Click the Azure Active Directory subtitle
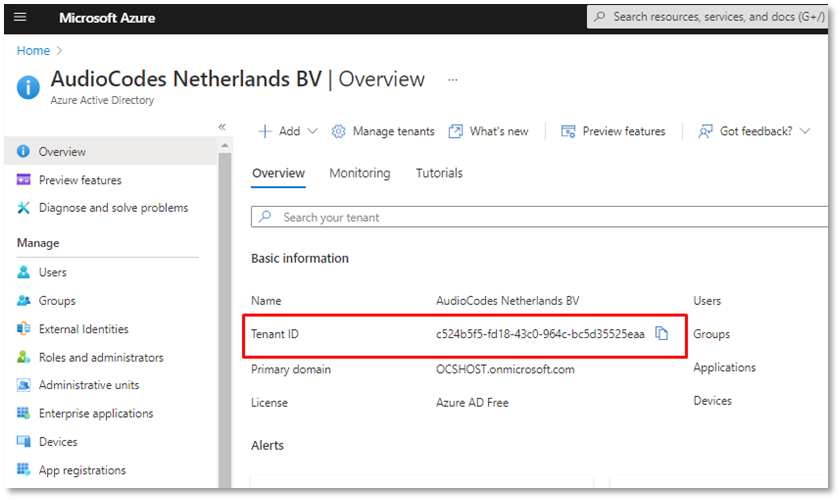Screen dimensions: 840x500 (102, 100)
